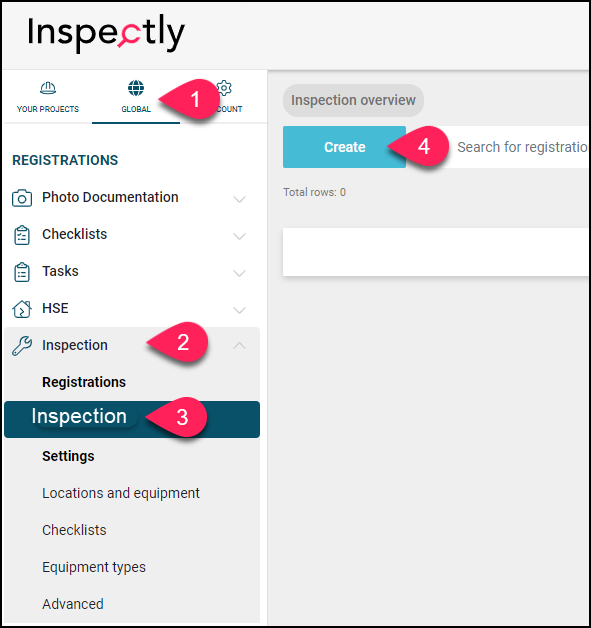Click the Global globe icon
Screen dimensions: 591x628
tap(136, 88)
